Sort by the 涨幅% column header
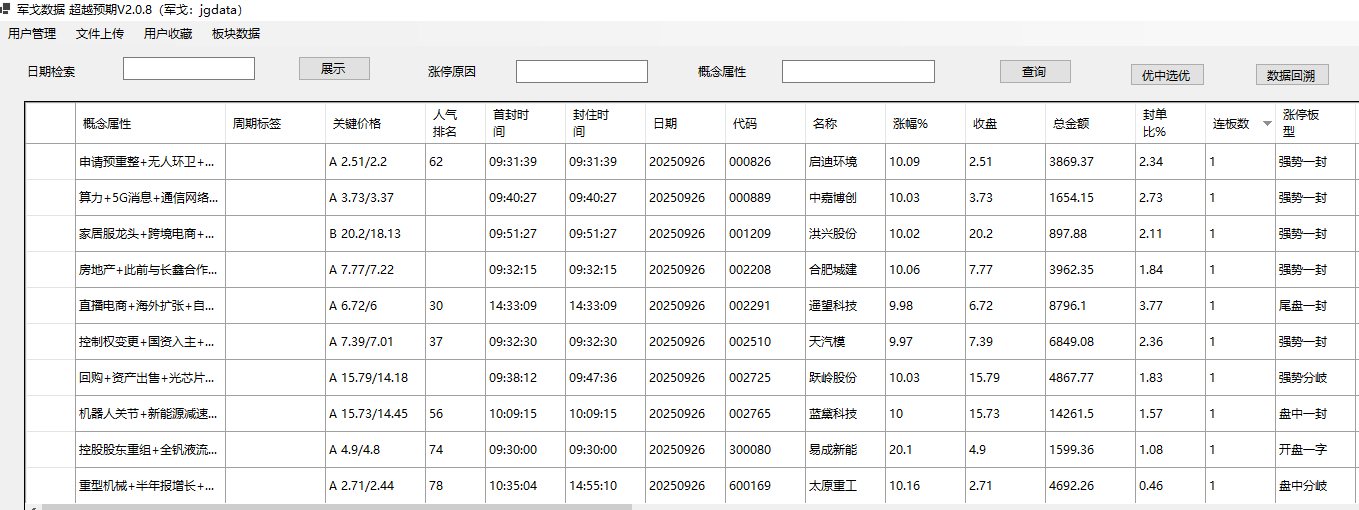 click(910, 124)
